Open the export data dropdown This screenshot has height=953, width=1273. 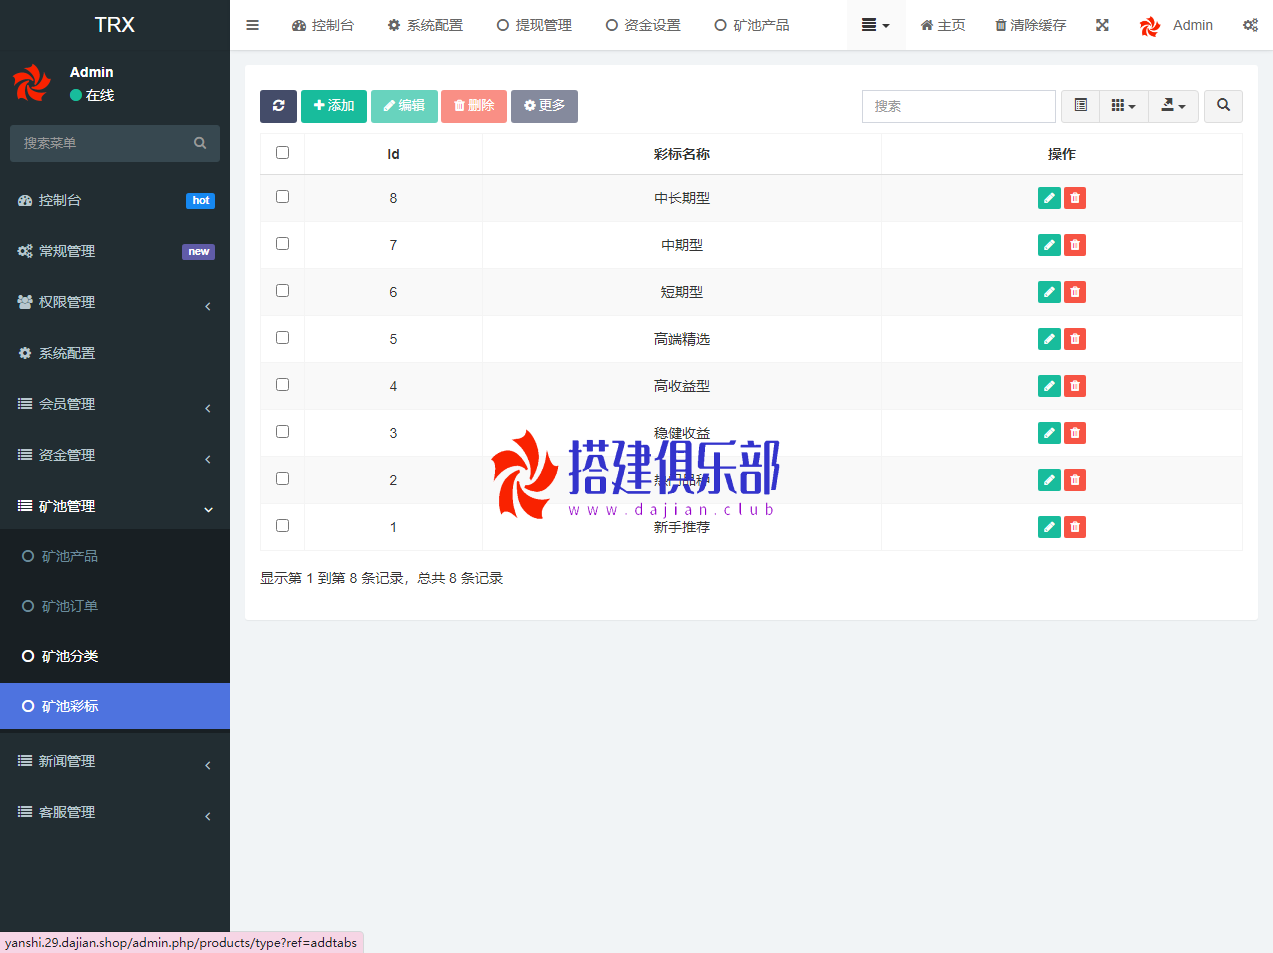pyautogui.click(x=1173, y=106)
